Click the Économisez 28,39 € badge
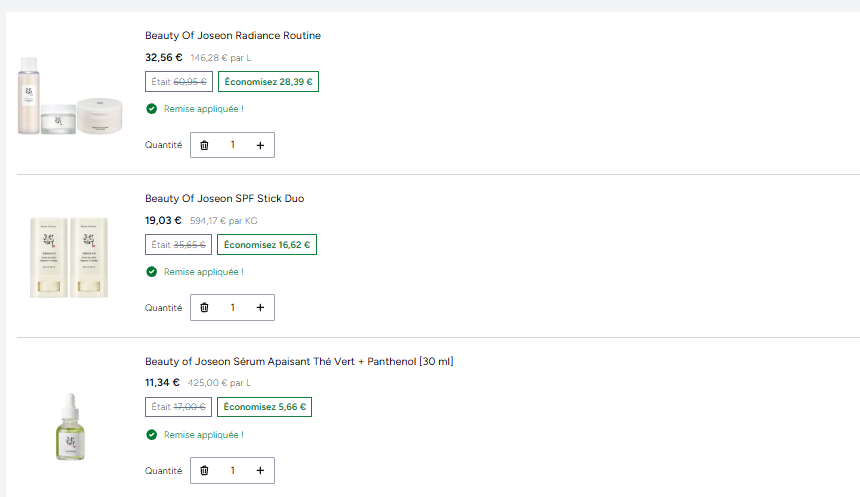Screen dimensions: 860x497 pos(268,82)
